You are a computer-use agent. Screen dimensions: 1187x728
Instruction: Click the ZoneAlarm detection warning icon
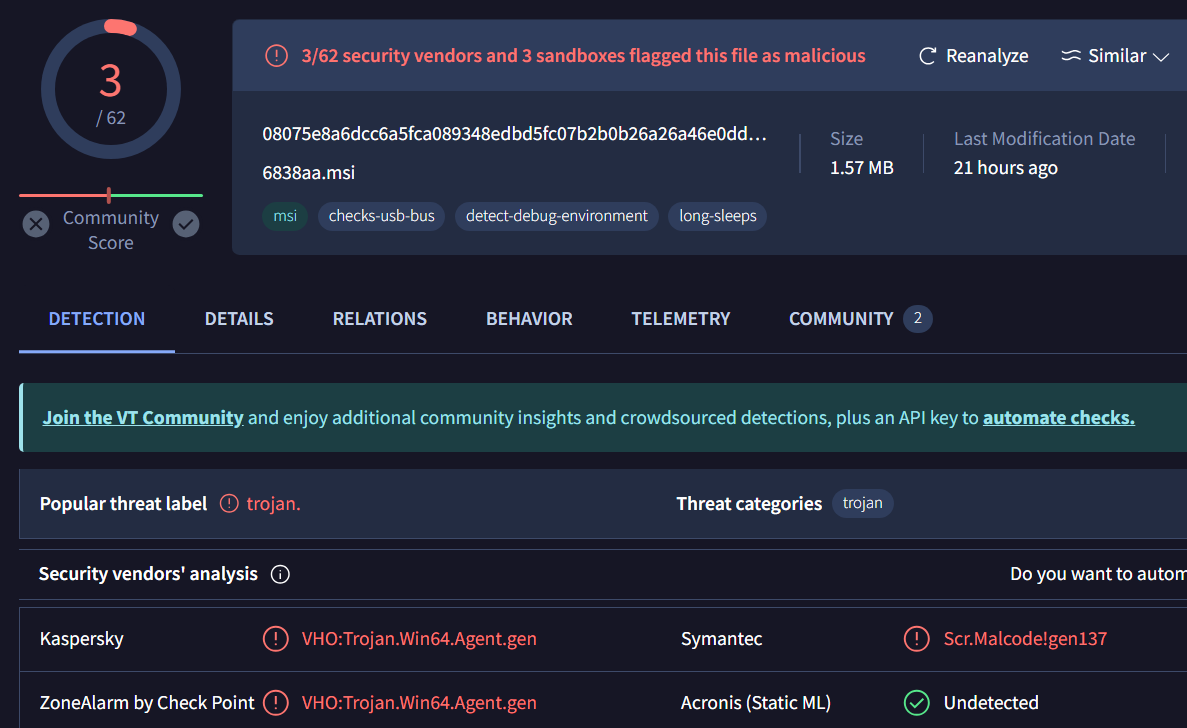(x=275, y=703)
